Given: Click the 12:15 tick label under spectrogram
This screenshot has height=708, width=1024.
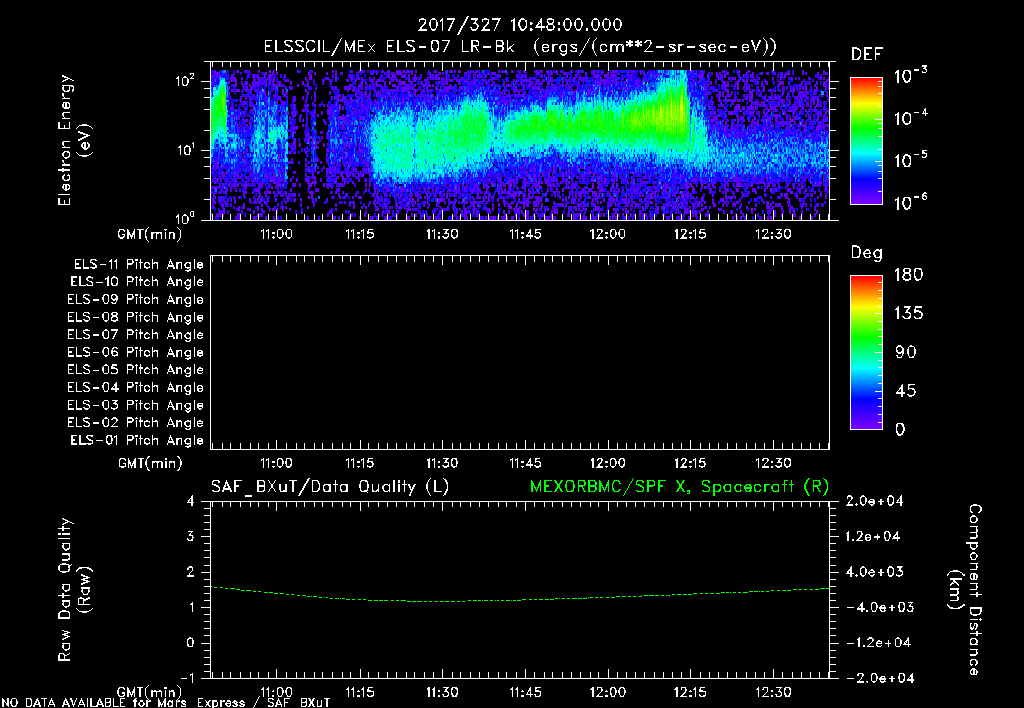Looking at the screenshot, I should click(x=690, y=234).
